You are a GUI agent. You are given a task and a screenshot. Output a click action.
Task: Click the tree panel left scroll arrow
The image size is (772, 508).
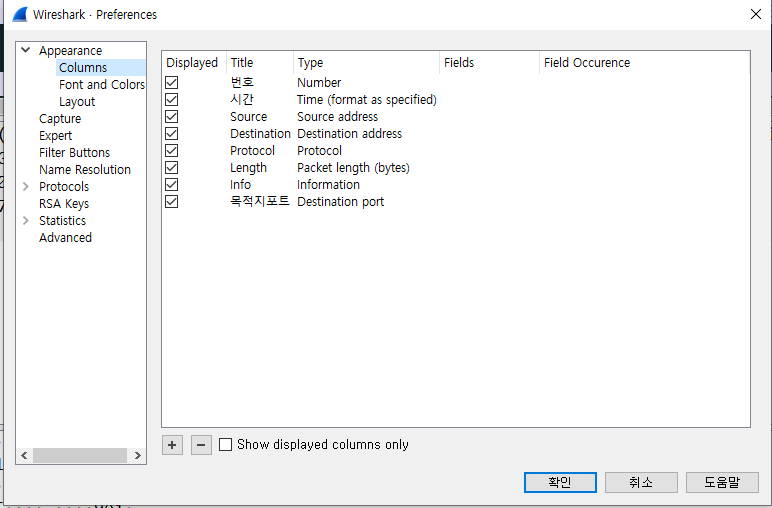point(24,455)
